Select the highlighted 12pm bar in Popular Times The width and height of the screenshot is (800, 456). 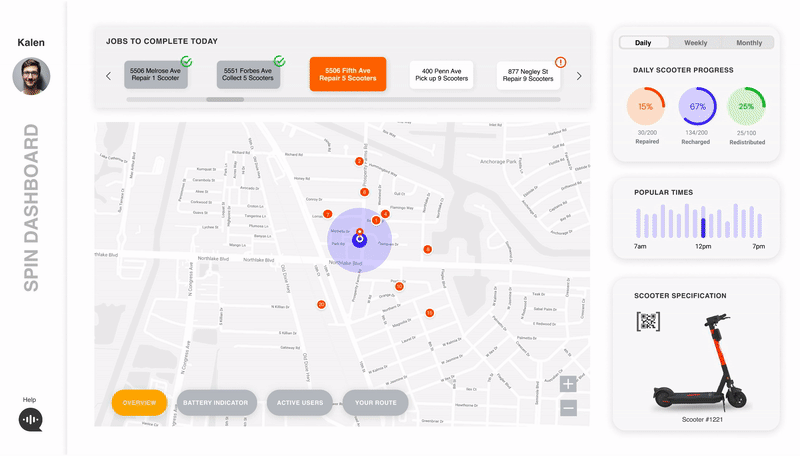coord(703,228)
